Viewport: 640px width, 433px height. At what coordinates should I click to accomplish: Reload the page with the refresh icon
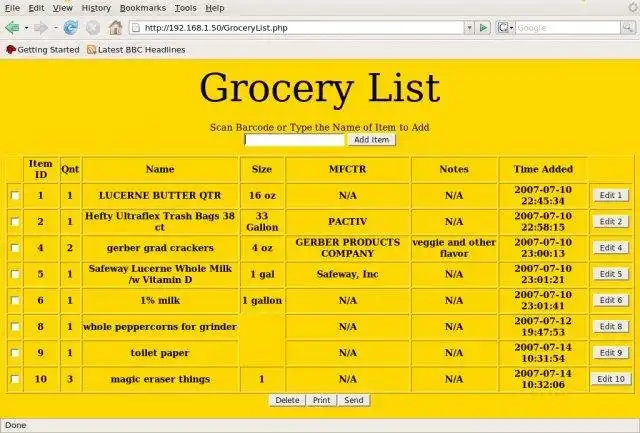[x=71, y=28]
